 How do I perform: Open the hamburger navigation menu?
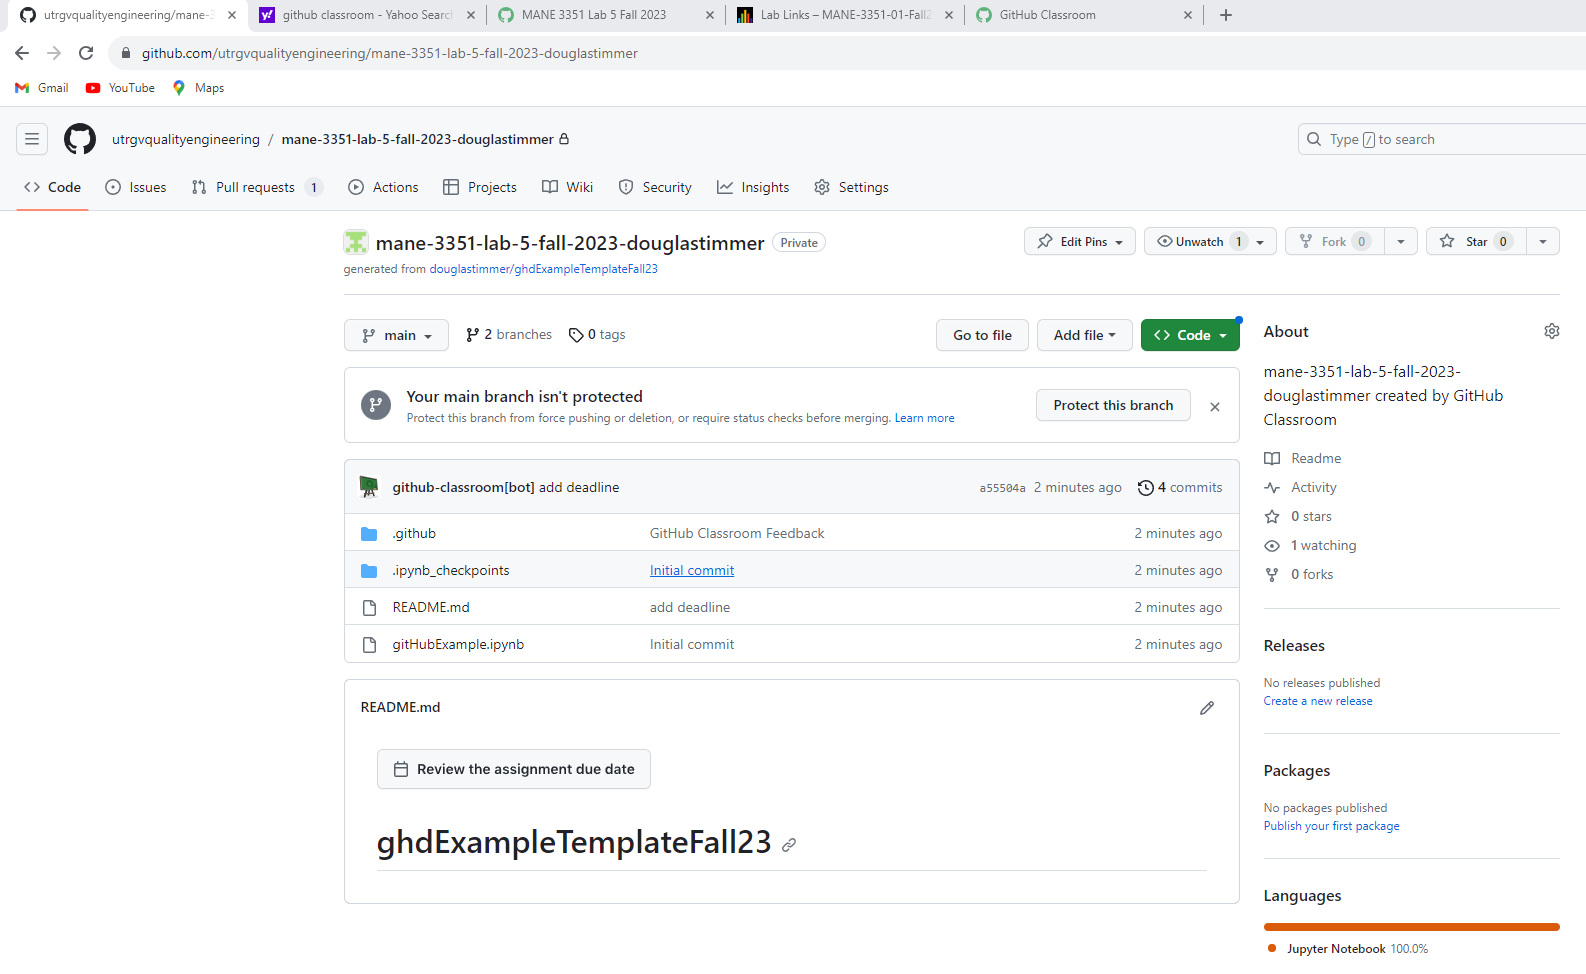32,139
